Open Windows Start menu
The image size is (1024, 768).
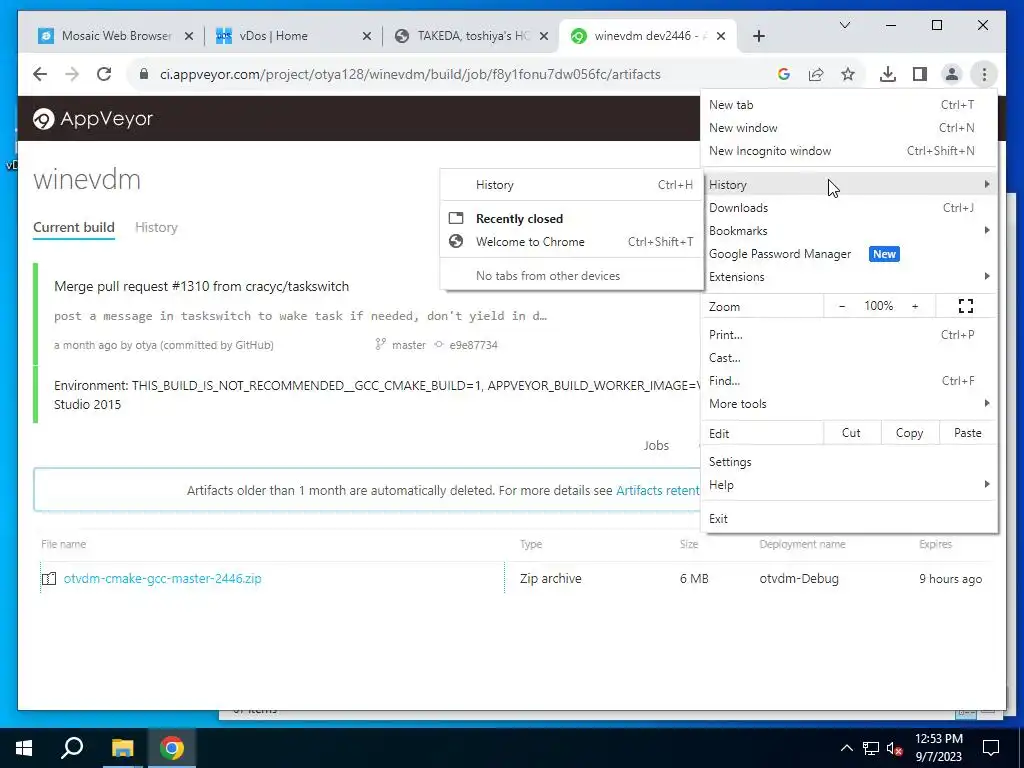click(x=24, y=748)
